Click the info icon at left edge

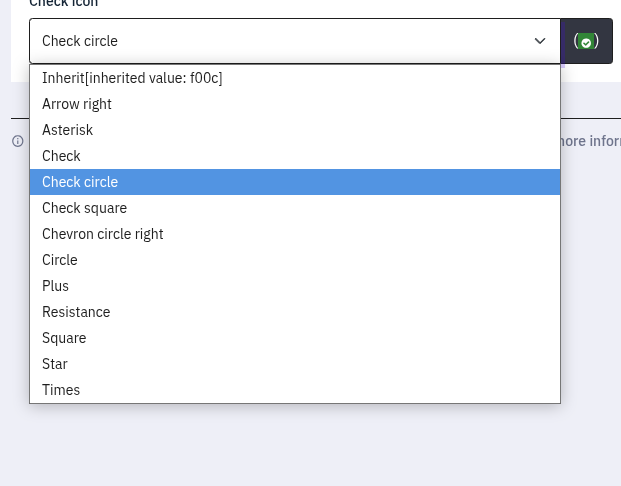point(17,141)
